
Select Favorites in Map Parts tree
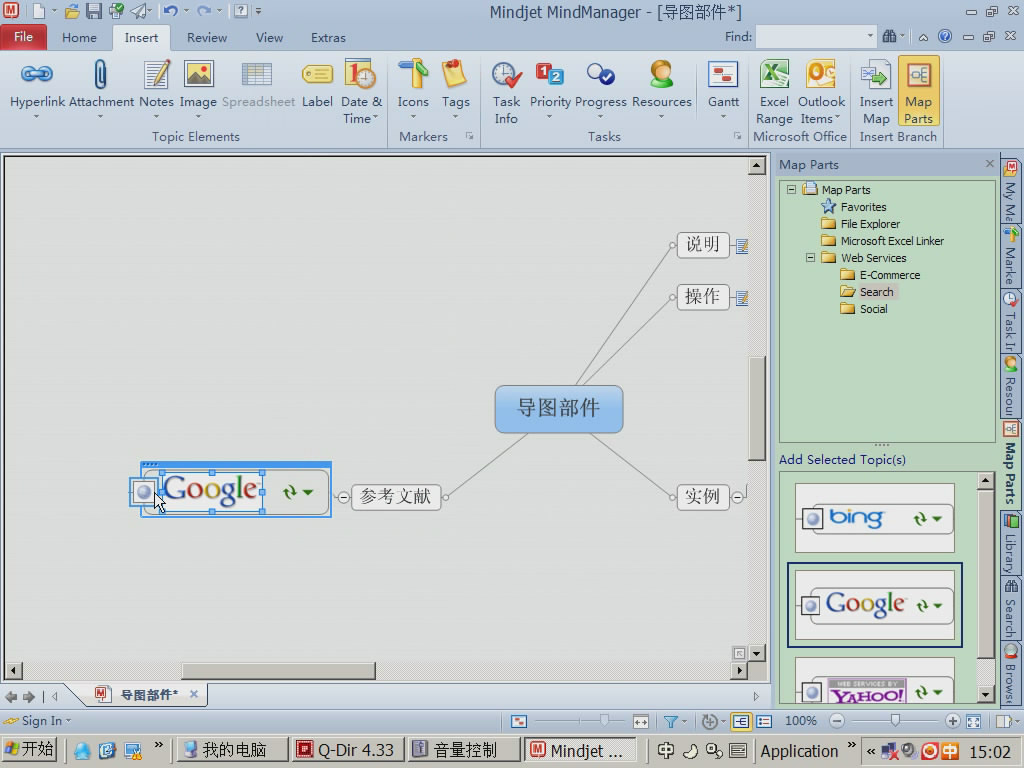coord(863,206)
